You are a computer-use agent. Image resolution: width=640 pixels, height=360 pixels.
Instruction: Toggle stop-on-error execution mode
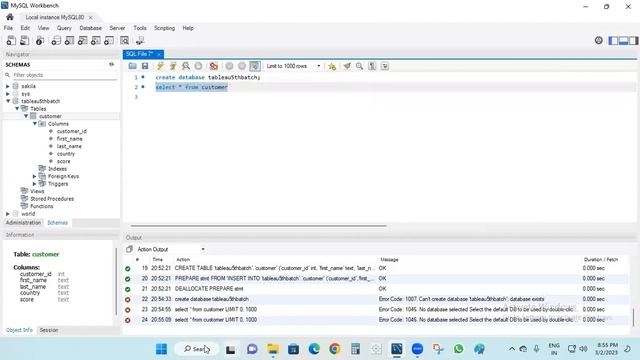tap(213, 66)
